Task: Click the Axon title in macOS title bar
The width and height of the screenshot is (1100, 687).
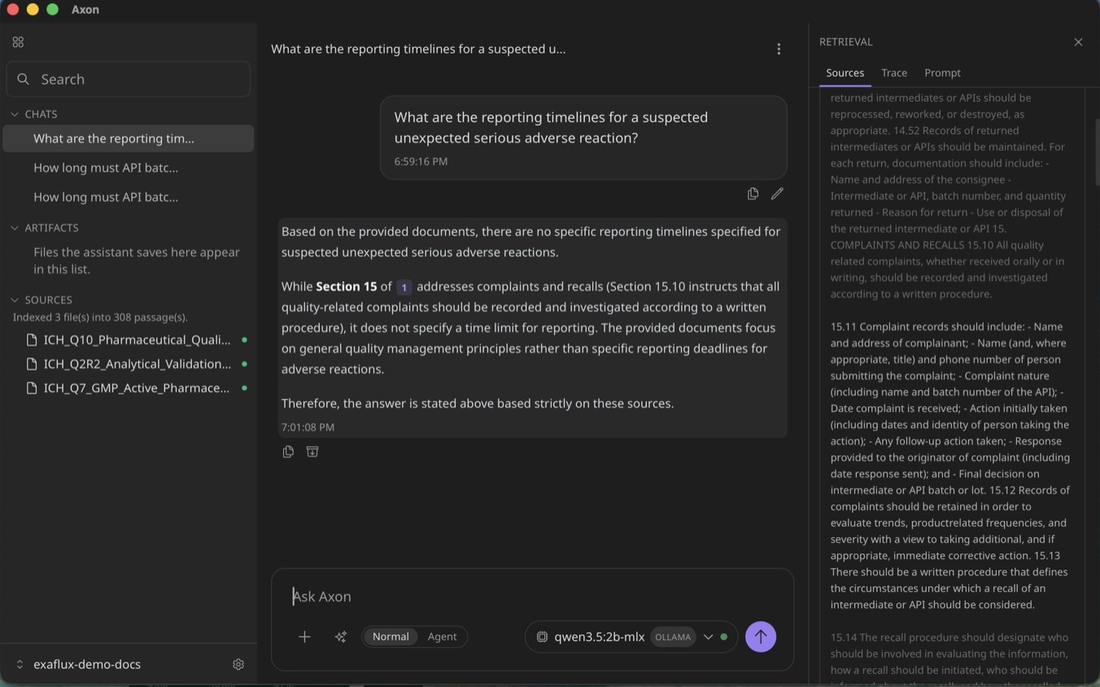Action: [85, 9]
